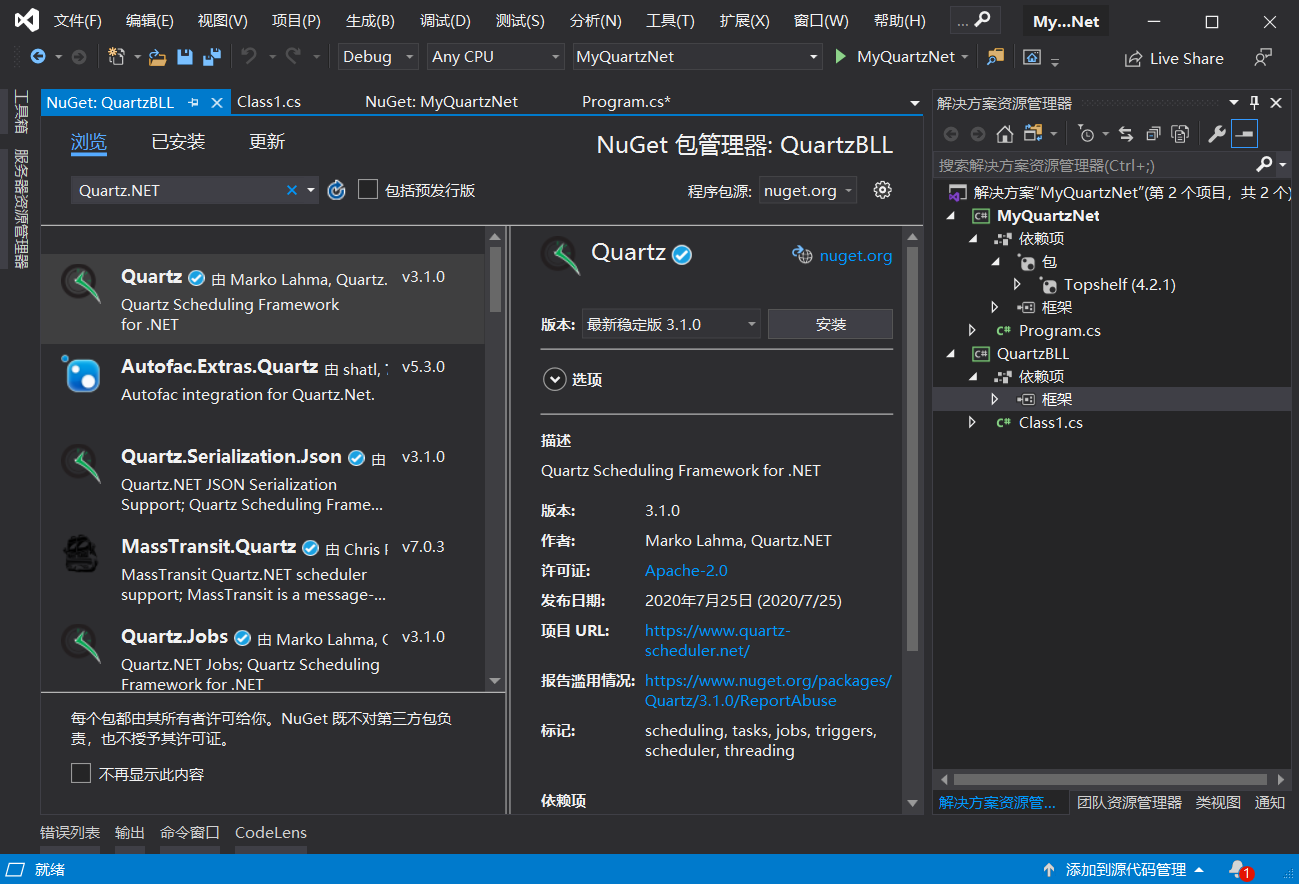Click the Home icon in Solution Explorer

pyautogui.click(x=1005, y=134)
